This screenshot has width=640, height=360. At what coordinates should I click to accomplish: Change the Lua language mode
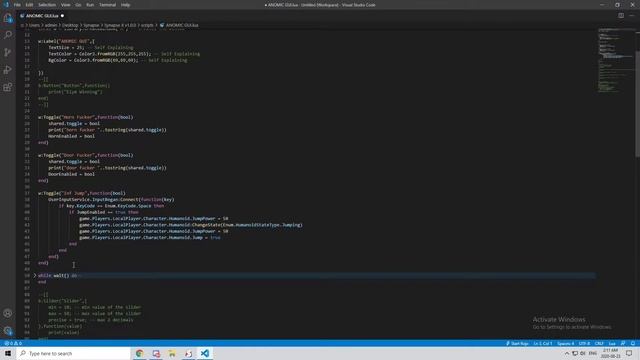click(612, 343)
